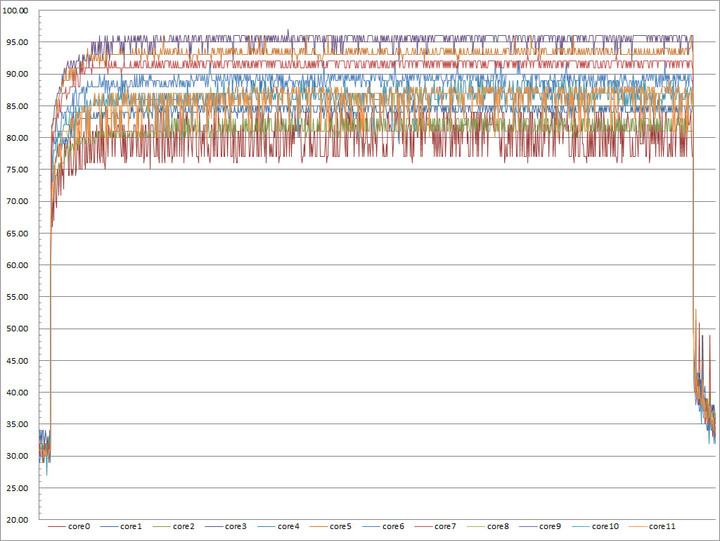720x541 pixels.
Task: Click the 55.00 axis label
Action: pos(17,297)
